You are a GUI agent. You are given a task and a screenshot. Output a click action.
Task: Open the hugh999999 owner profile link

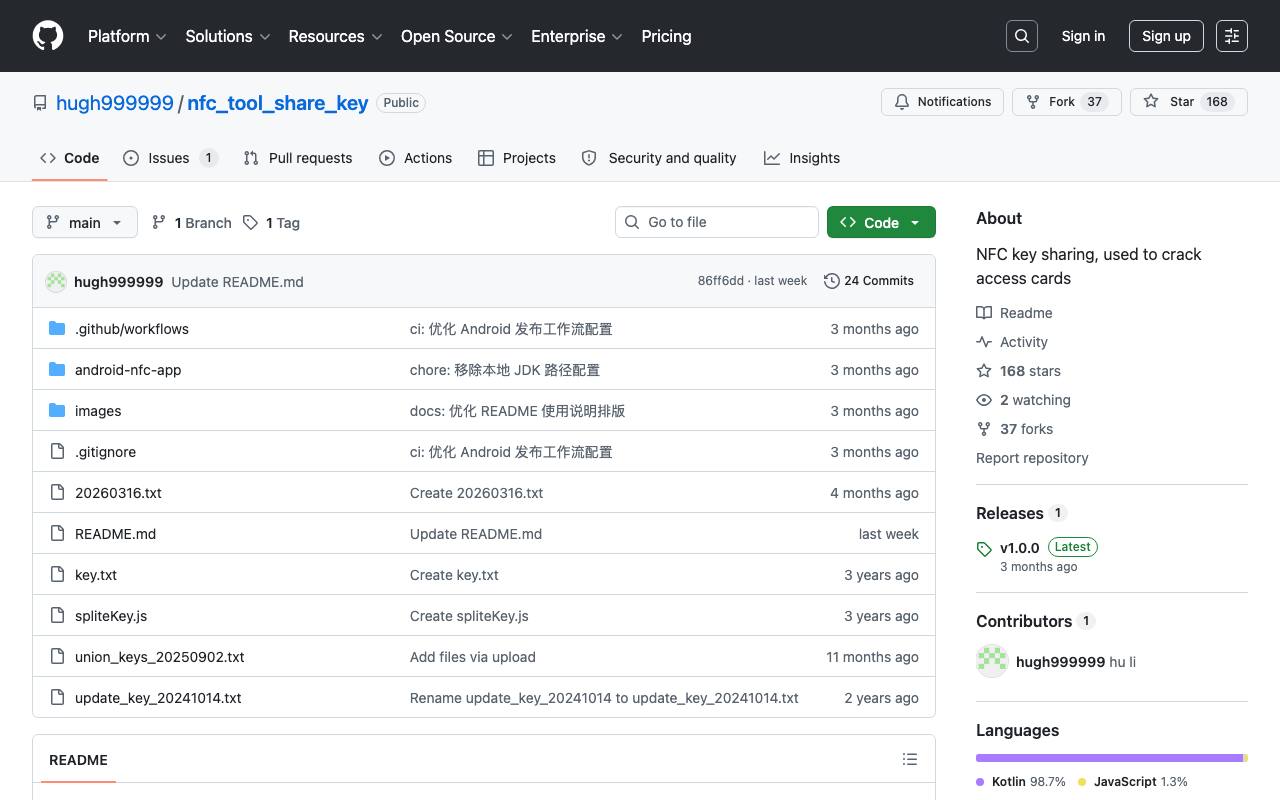tap(115, 103)
